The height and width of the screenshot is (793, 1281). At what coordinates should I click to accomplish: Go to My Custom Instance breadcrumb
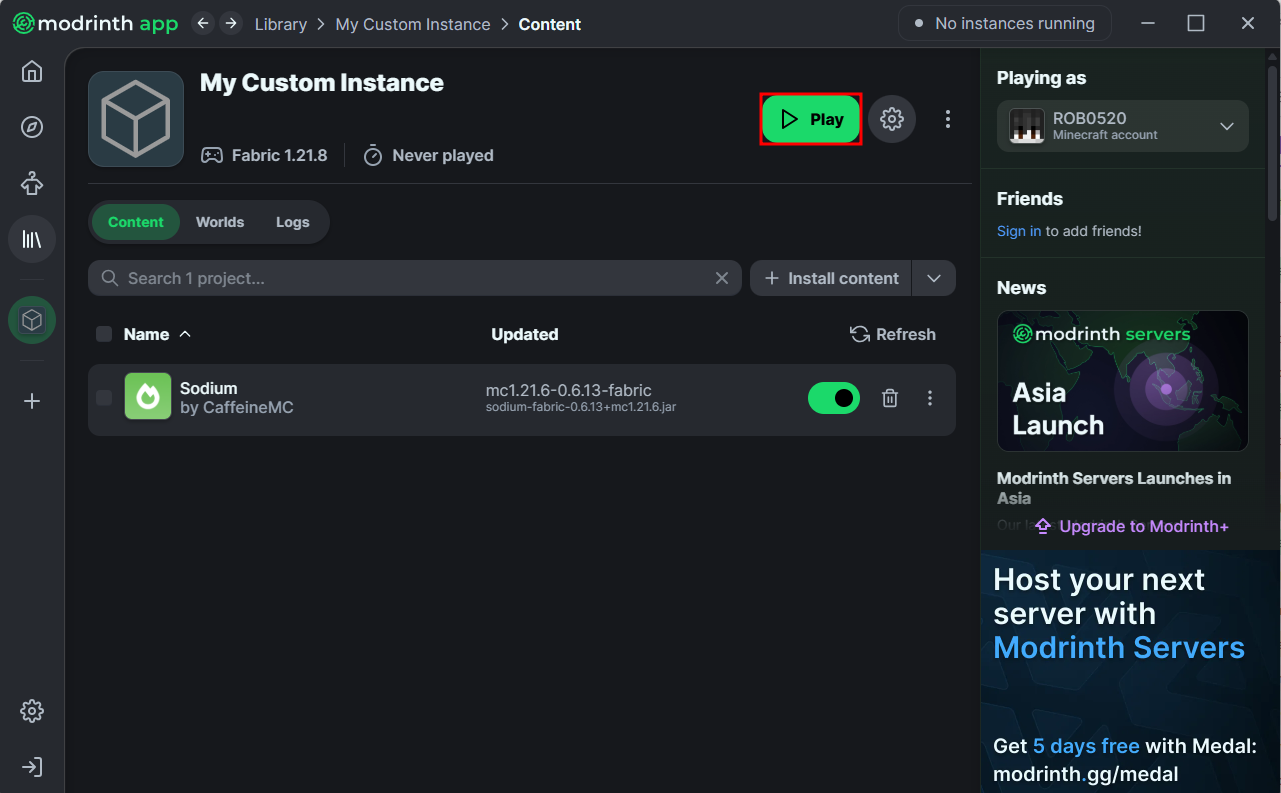point(413,24)
